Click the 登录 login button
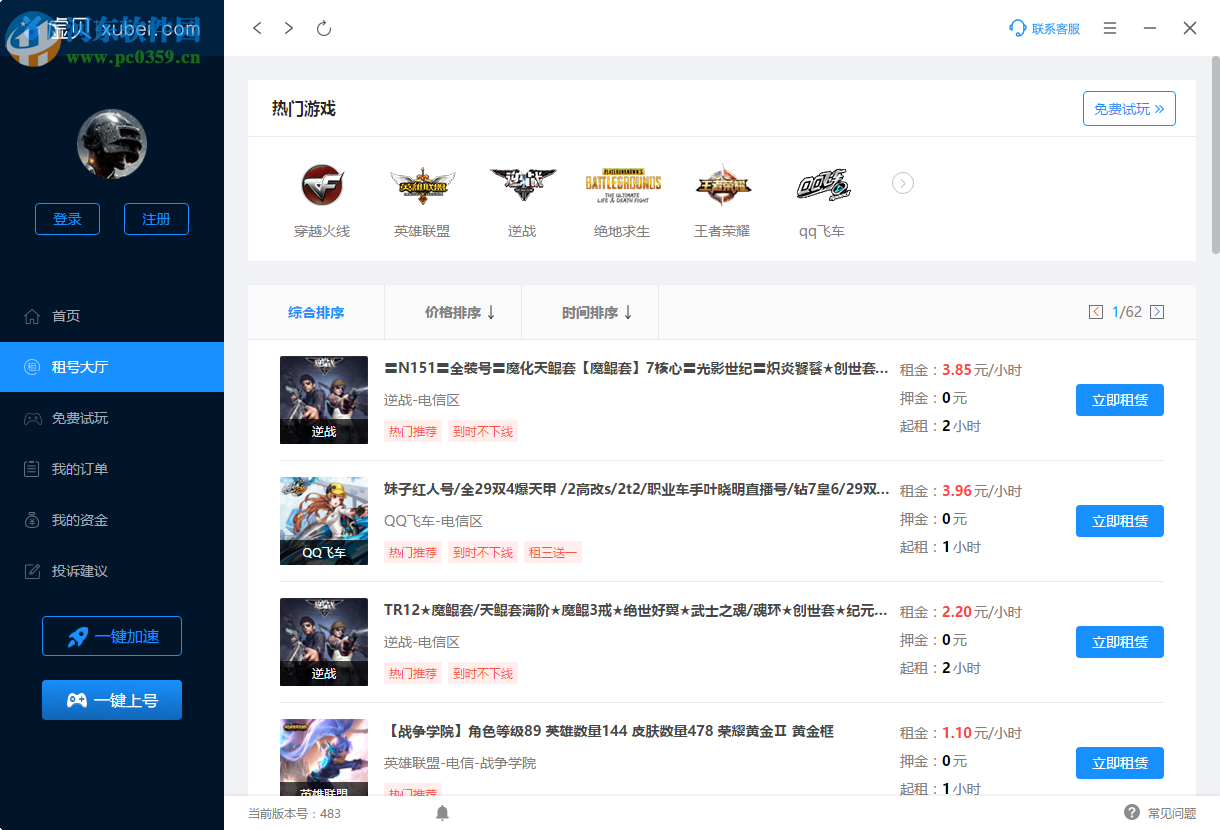The width and height of the screenshot is (1220, 830). (x=67, y=219)
